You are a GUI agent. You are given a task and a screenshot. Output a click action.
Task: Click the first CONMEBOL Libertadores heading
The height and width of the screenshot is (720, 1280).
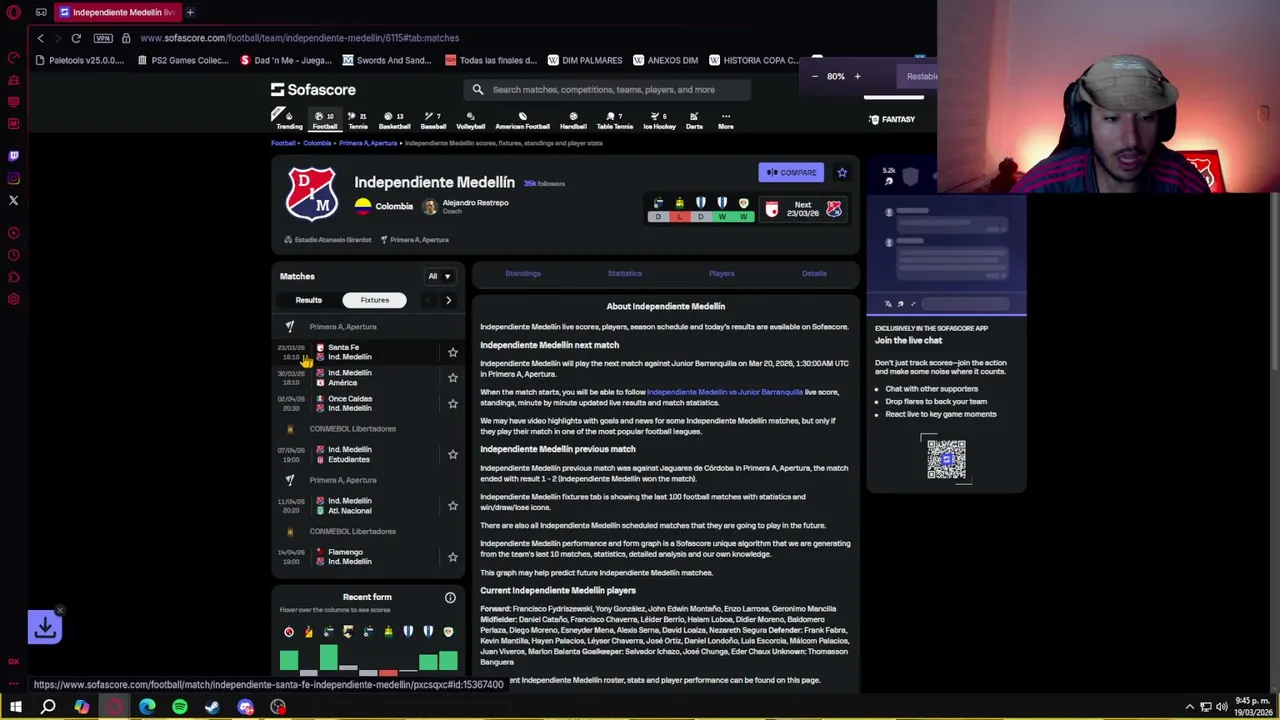coord(352,429)
